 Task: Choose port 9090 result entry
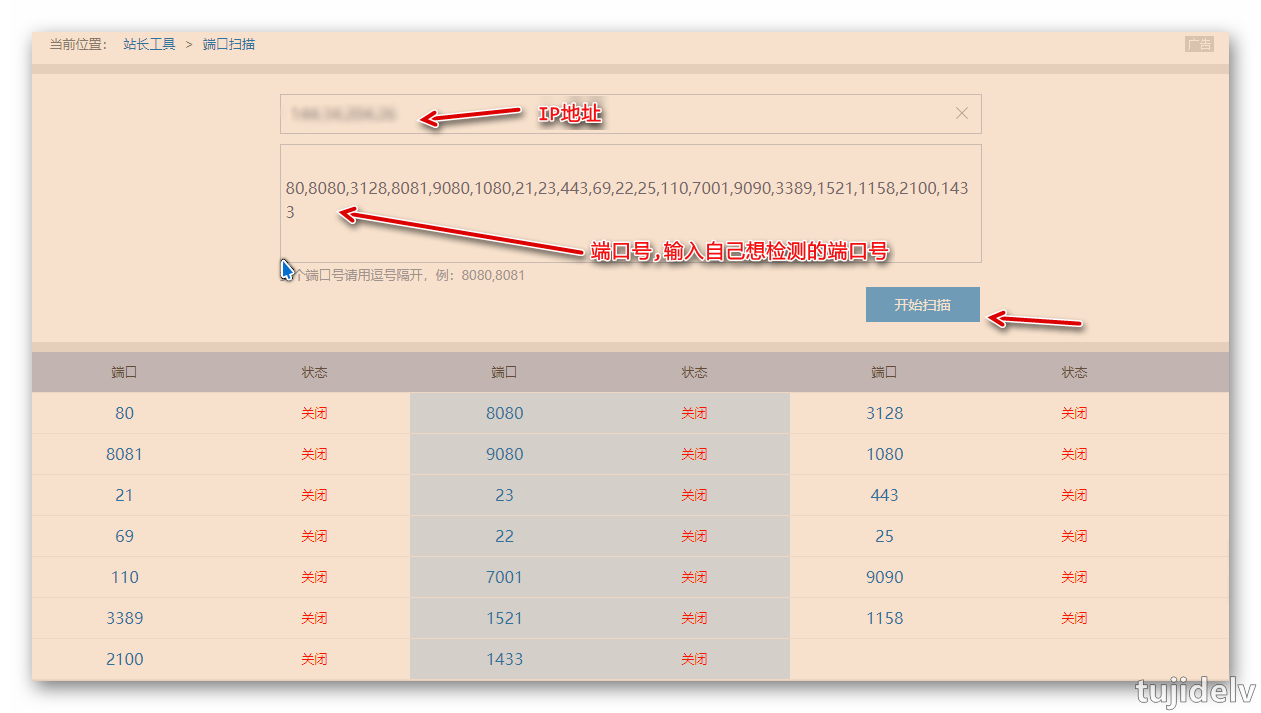pyautogui.click(x=884, y=577)
